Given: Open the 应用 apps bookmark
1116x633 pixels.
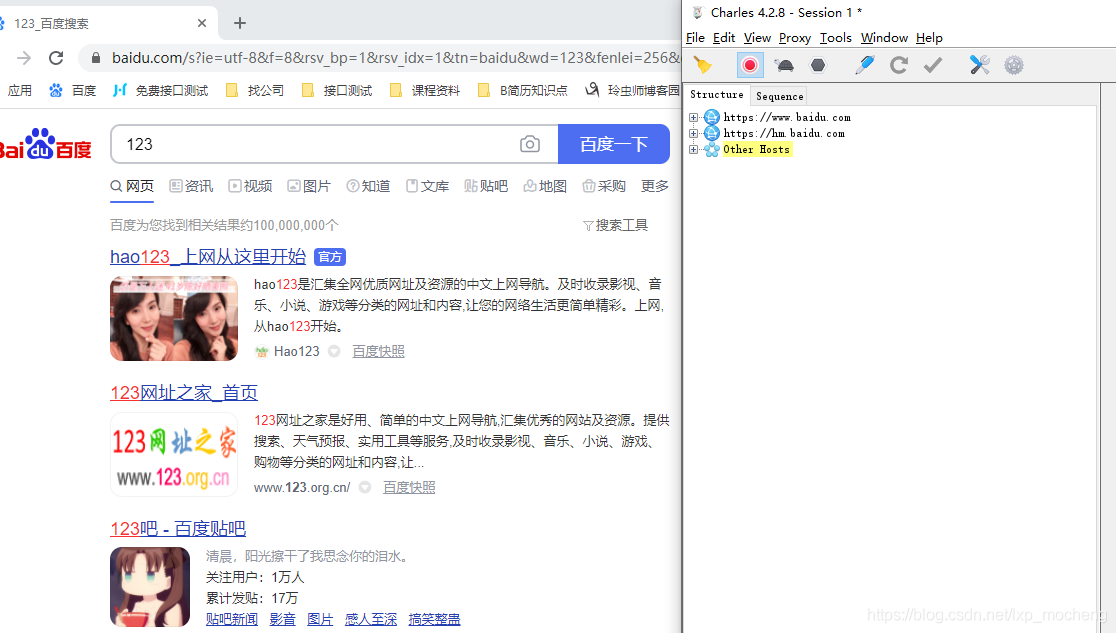Looking at the screenshot, I should [19, 90].
